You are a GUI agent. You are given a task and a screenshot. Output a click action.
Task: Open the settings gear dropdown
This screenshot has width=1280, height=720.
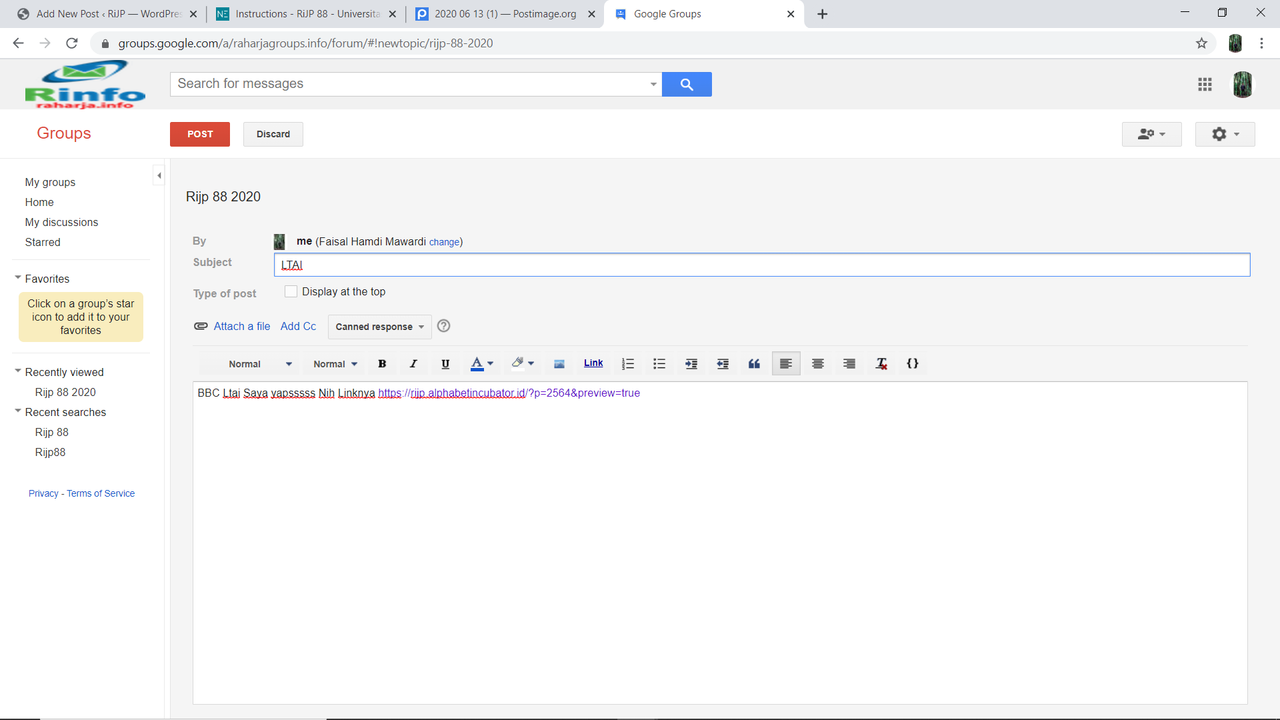point(1225,134)
